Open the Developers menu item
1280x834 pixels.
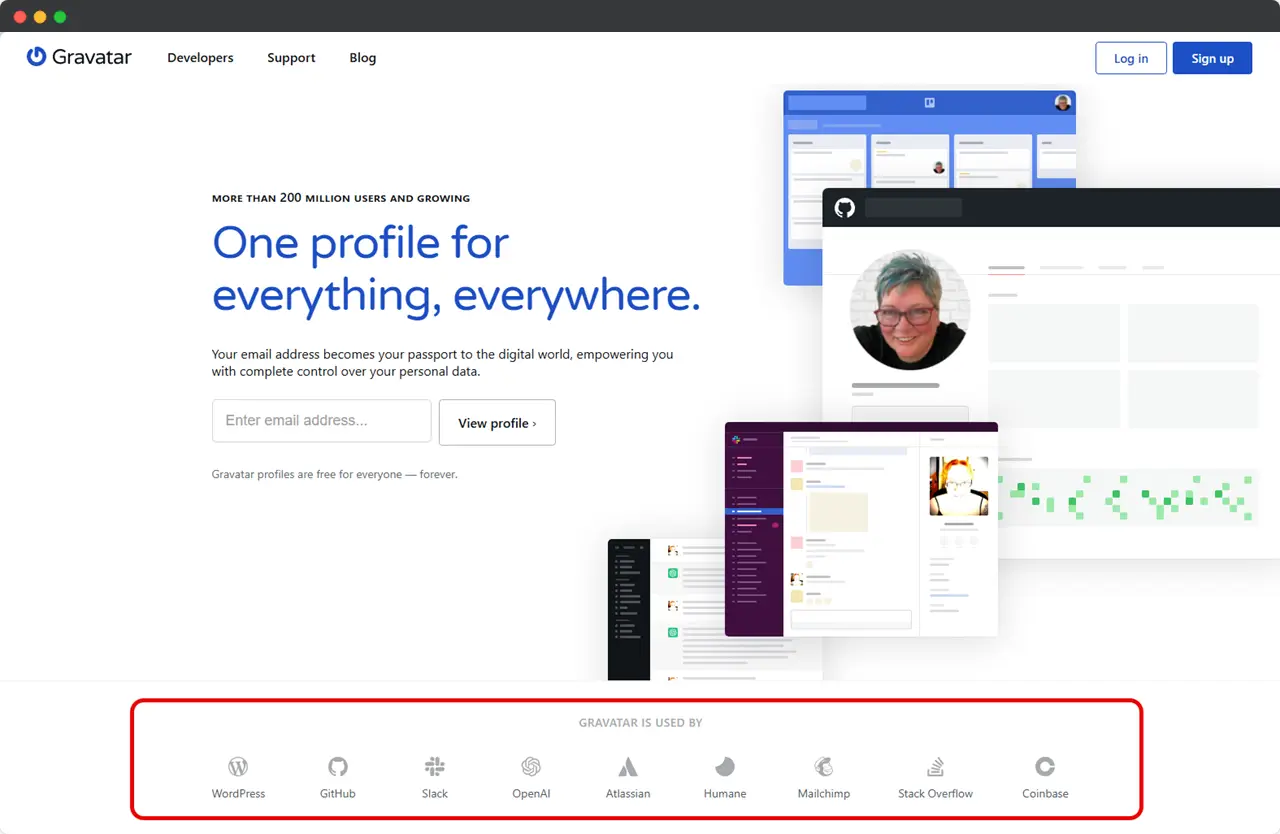(200, 58)
